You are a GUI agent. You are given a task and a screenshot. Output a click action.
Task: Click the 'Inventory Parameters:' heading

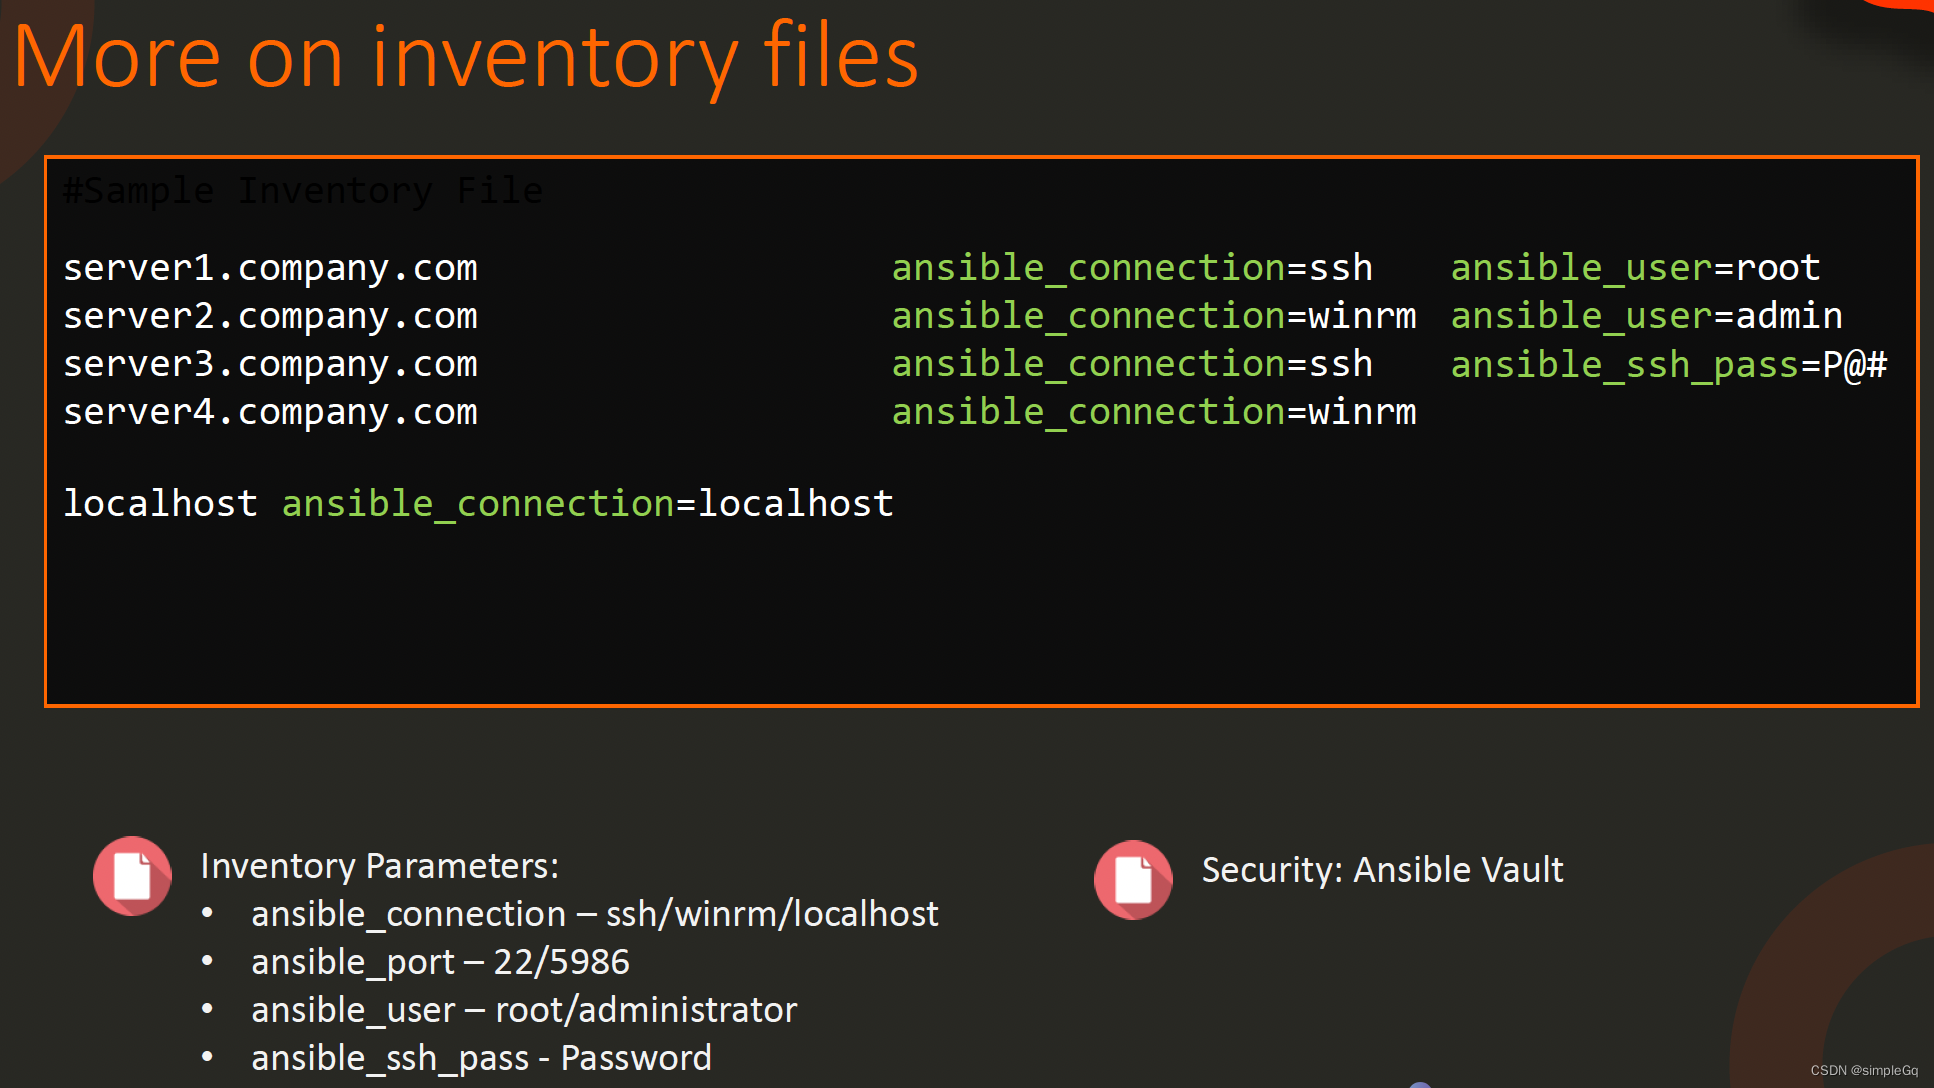[x=380, y=866]
